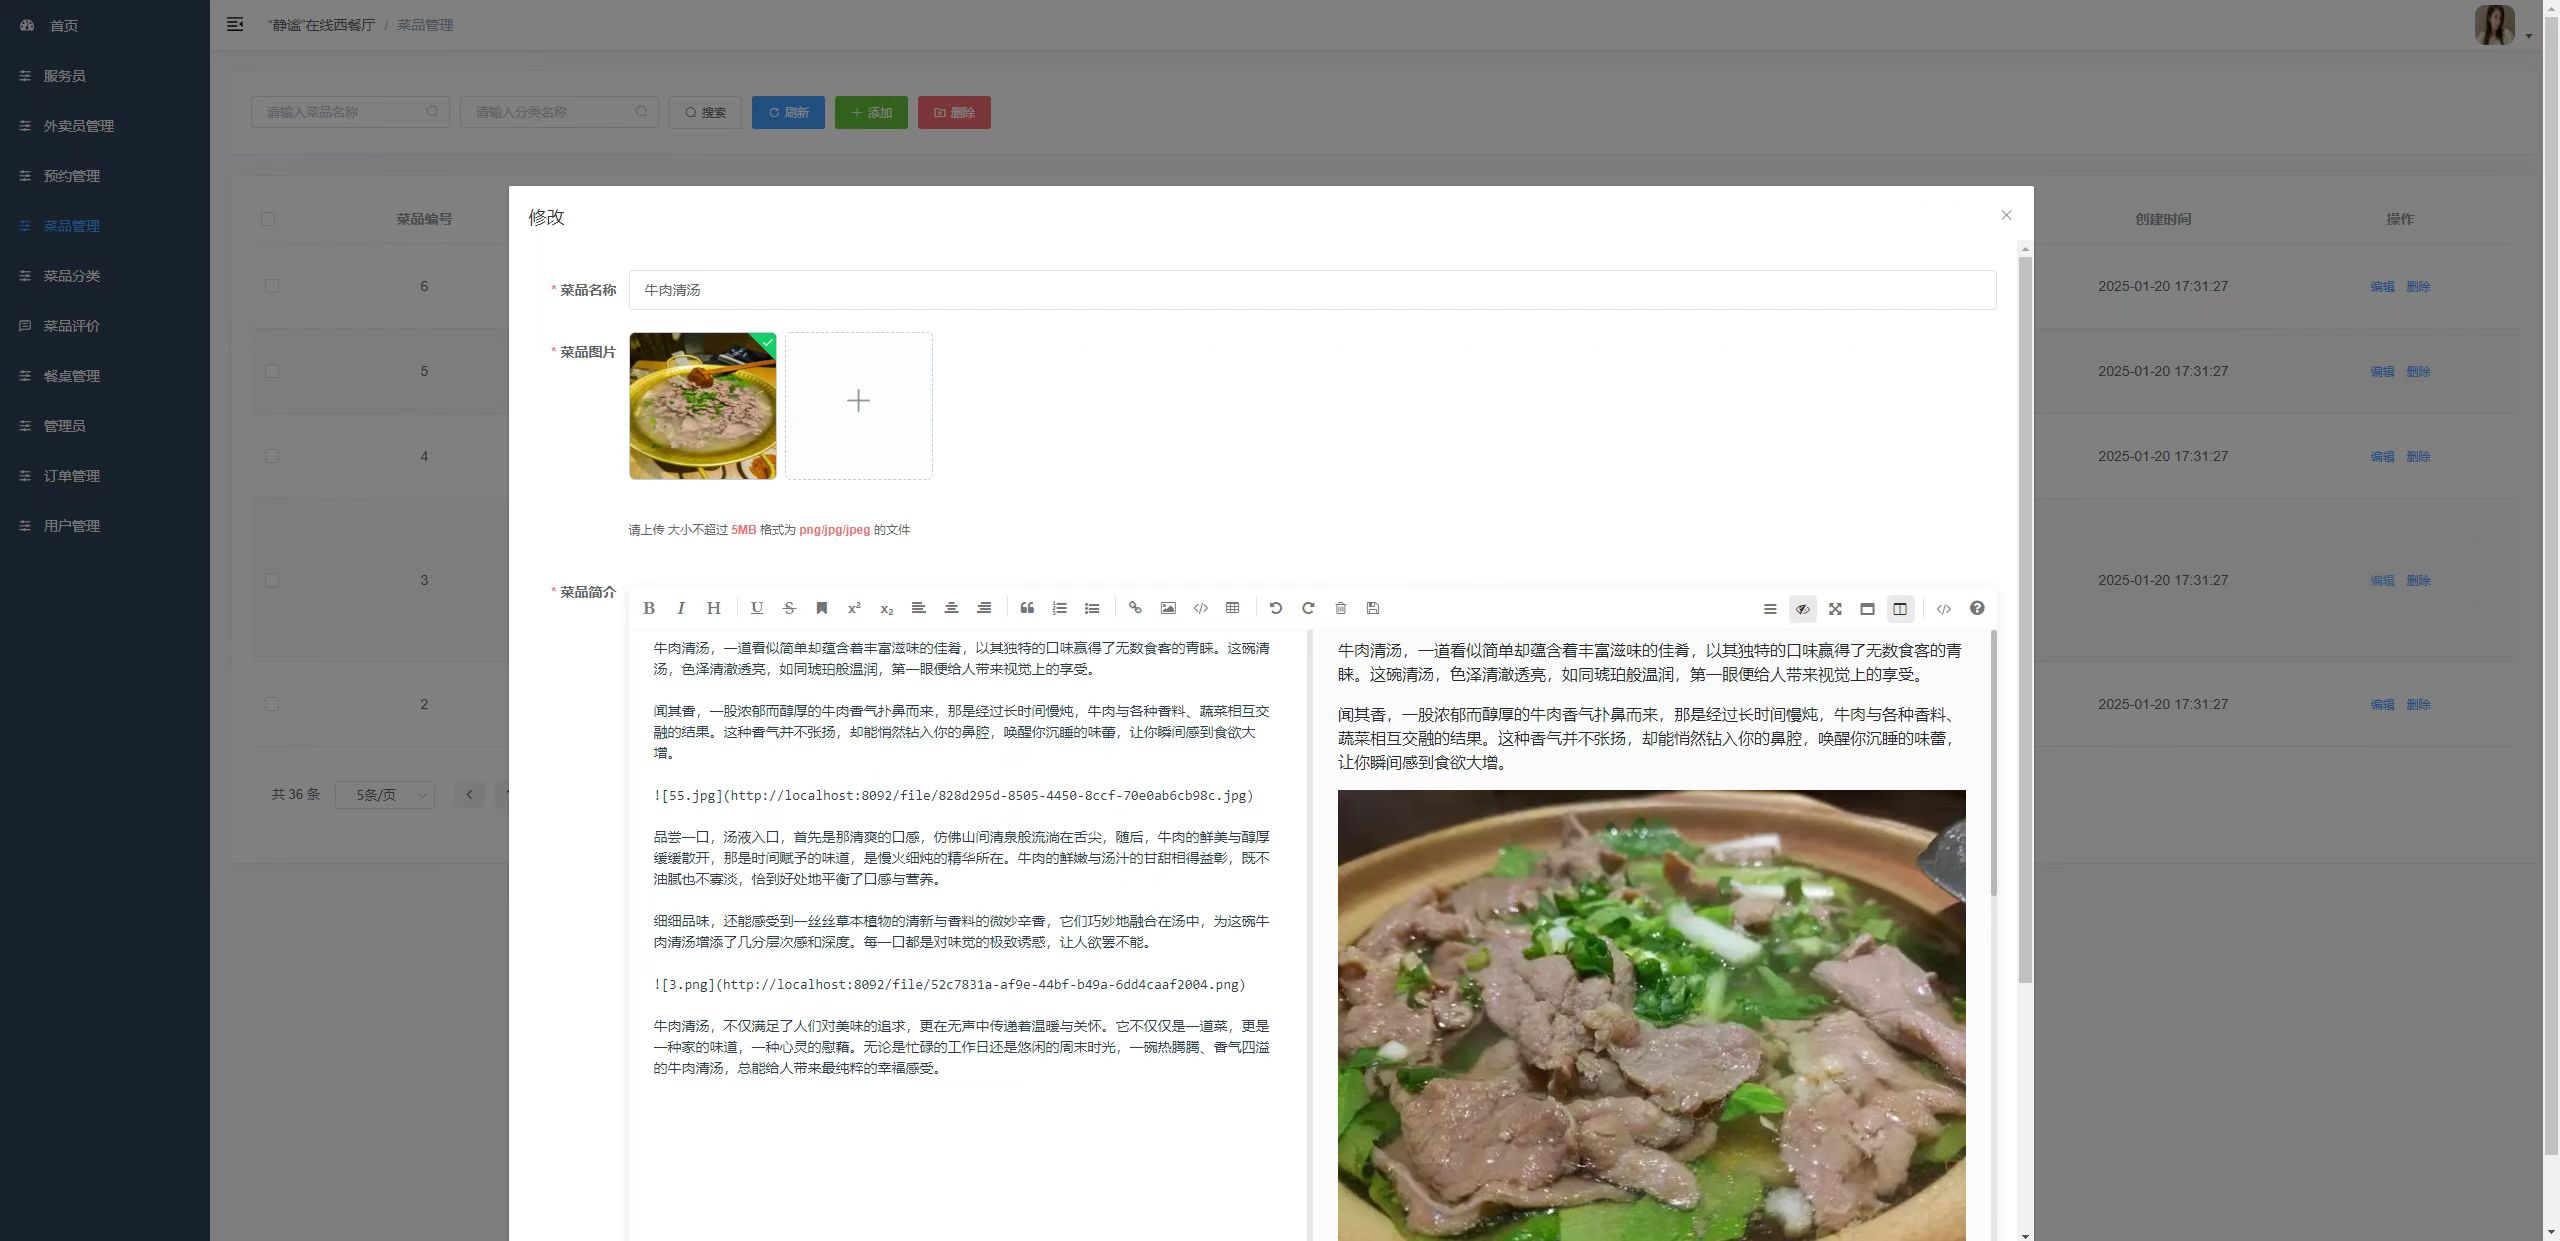Align text left in the editor
The image size is (2560, 1241).
(918, 608)
